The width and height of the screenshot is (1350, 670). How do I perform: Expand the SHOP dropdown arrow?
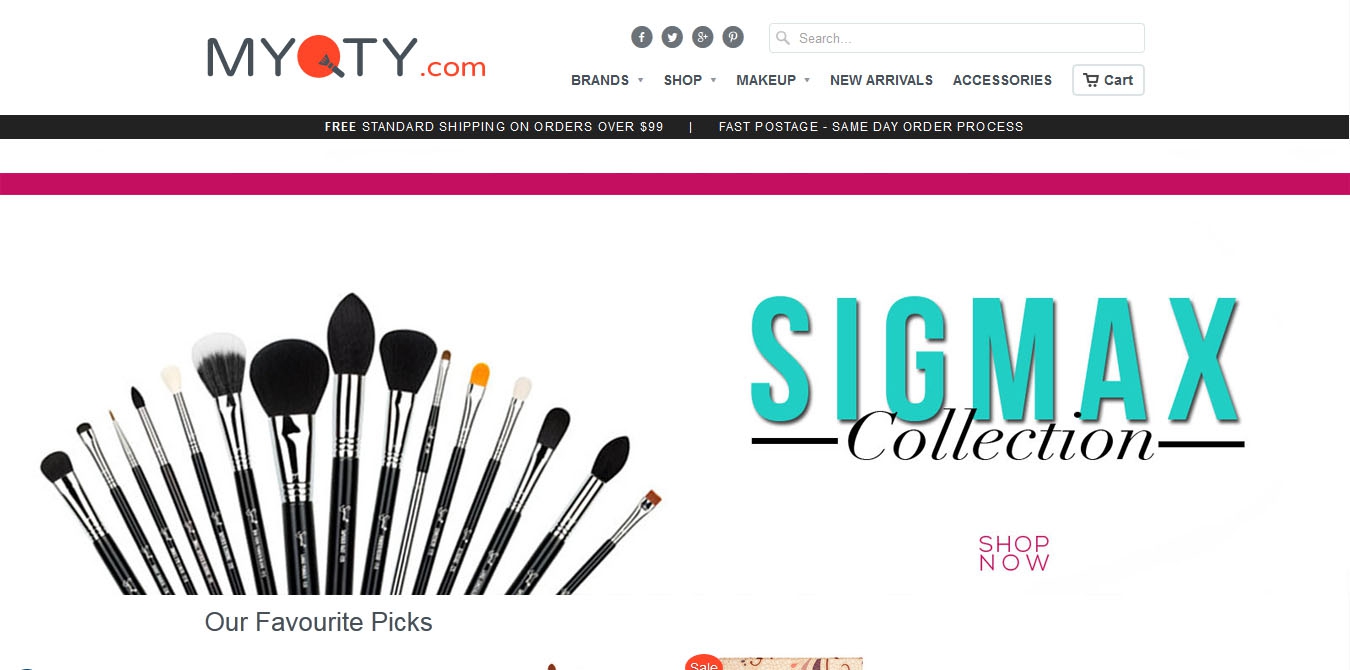click(713, 80)
